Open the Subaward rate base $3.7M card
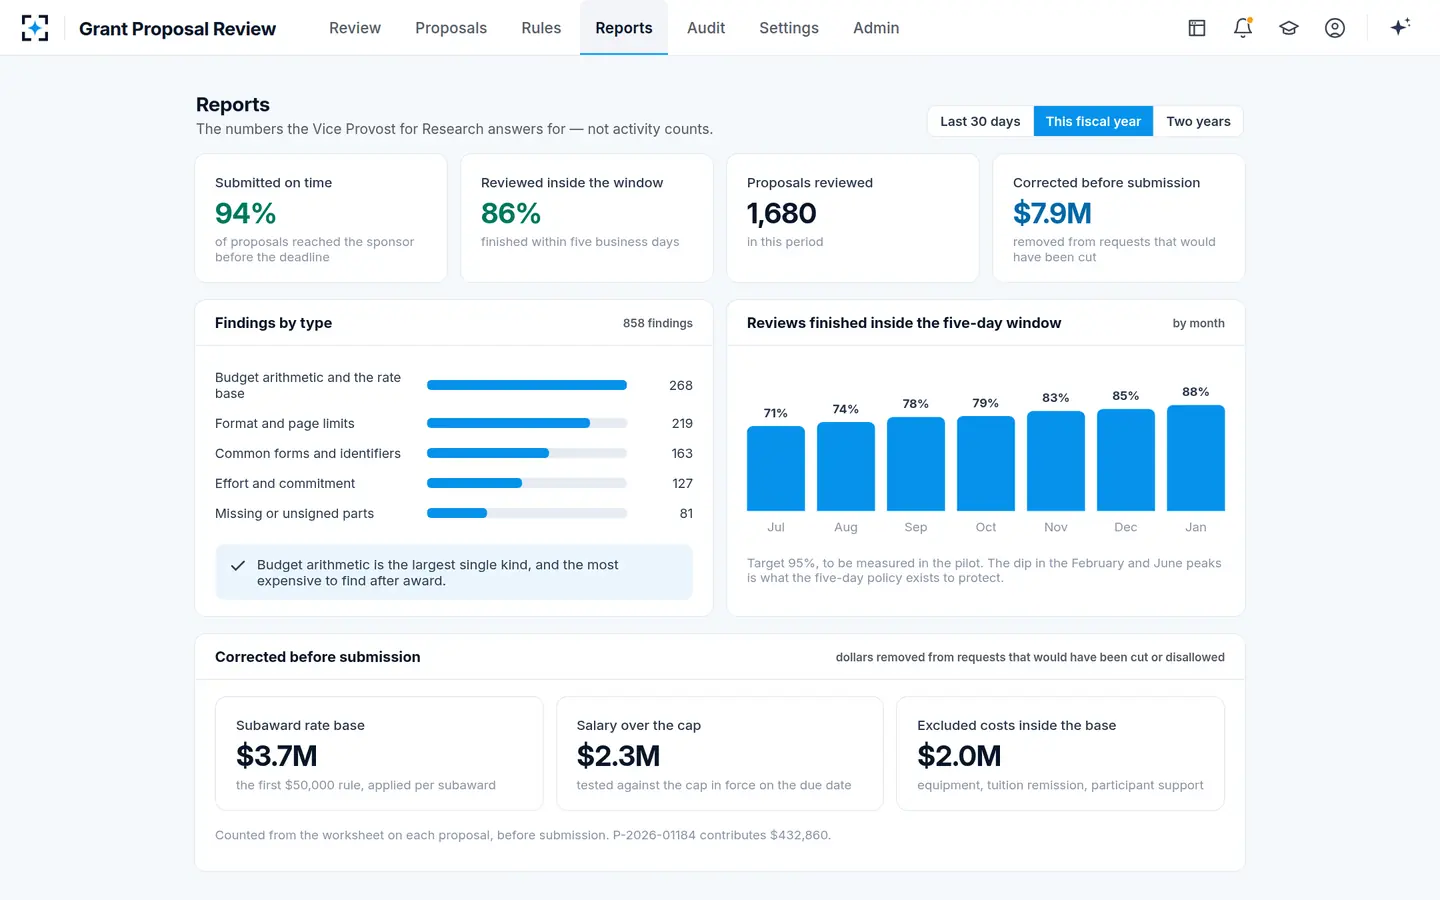This screenshot has width=1440, height=900. pyautogui.click(x=379, y=754)
